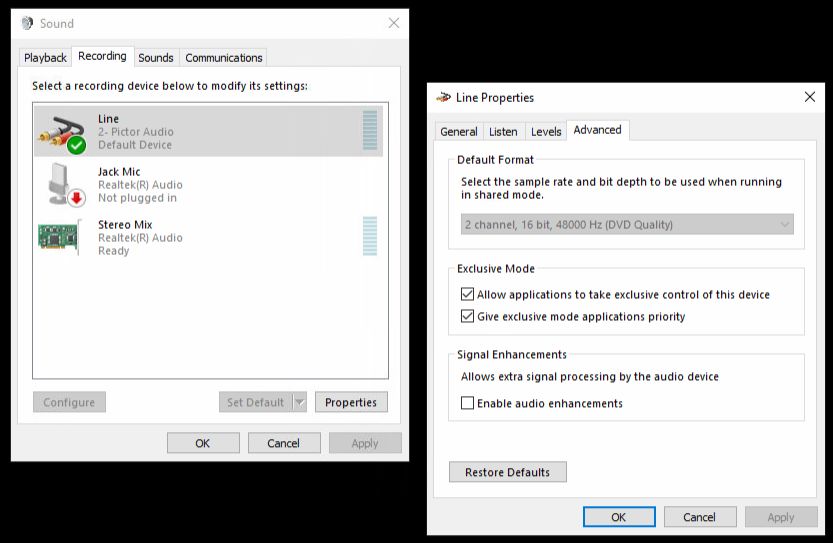Uncheck Give exclusive mode applications priority
The width and height of the screenshot is (833, 543).
click(467, 317)
